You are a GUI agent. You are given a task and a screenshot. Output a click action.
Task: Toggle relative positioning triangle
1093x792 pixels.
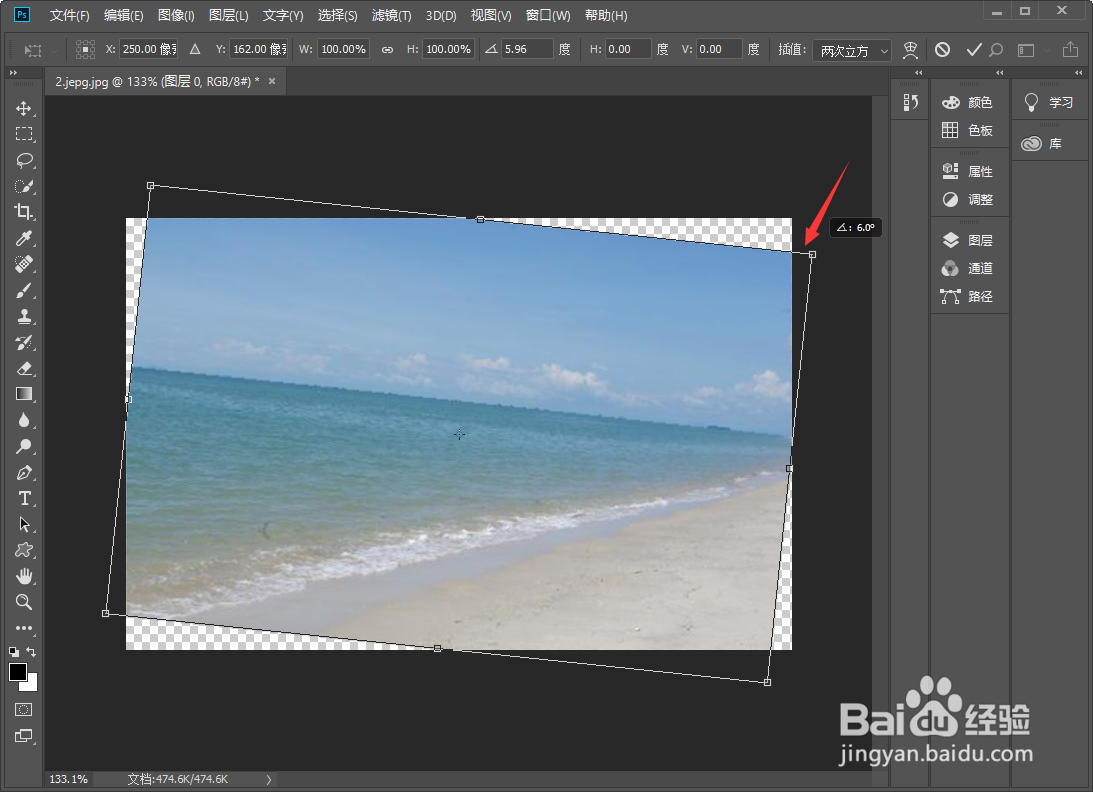click(x=195, y=50)
